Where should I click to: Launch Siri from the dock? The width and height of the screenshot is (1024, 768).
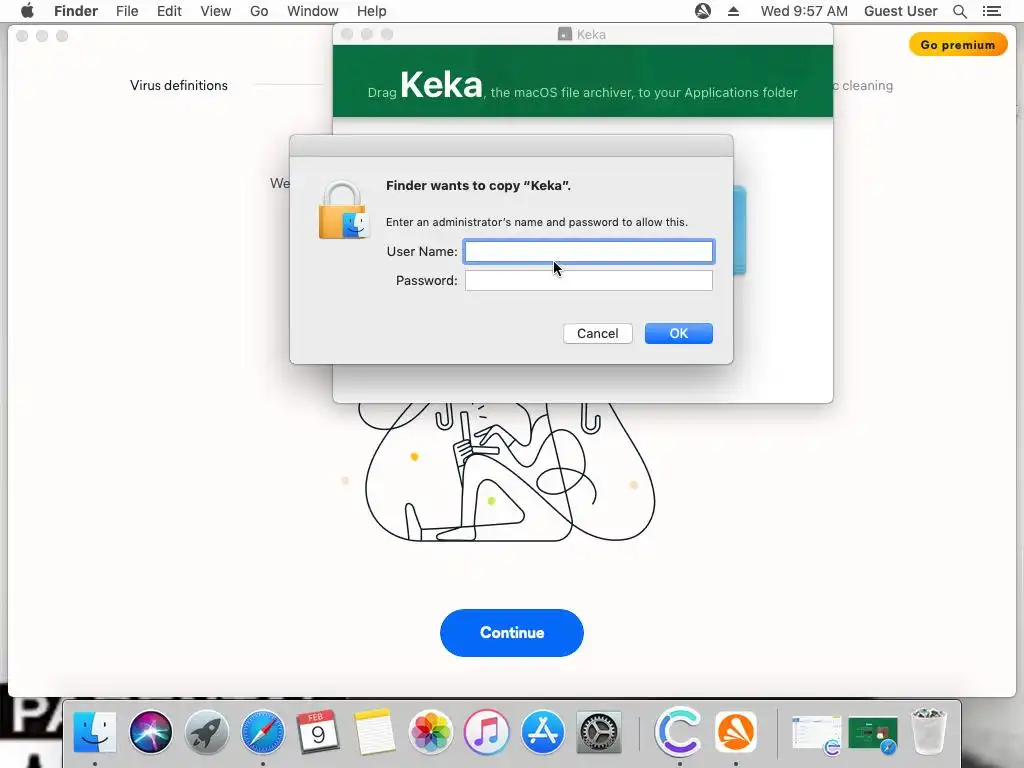click(151, 732)
